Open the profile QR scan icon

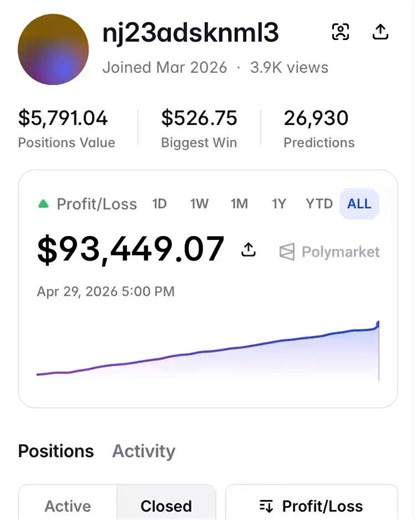(x=341, y=32)
